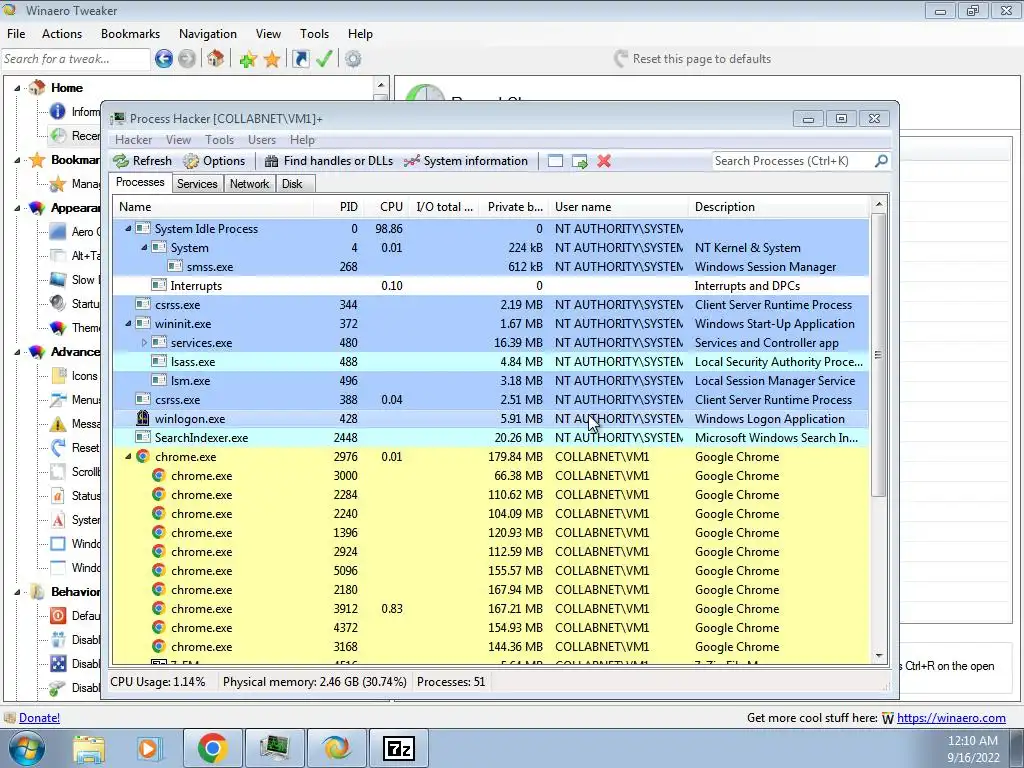Open the Winaero Actions menu
1024x768 pixels.
62,34
